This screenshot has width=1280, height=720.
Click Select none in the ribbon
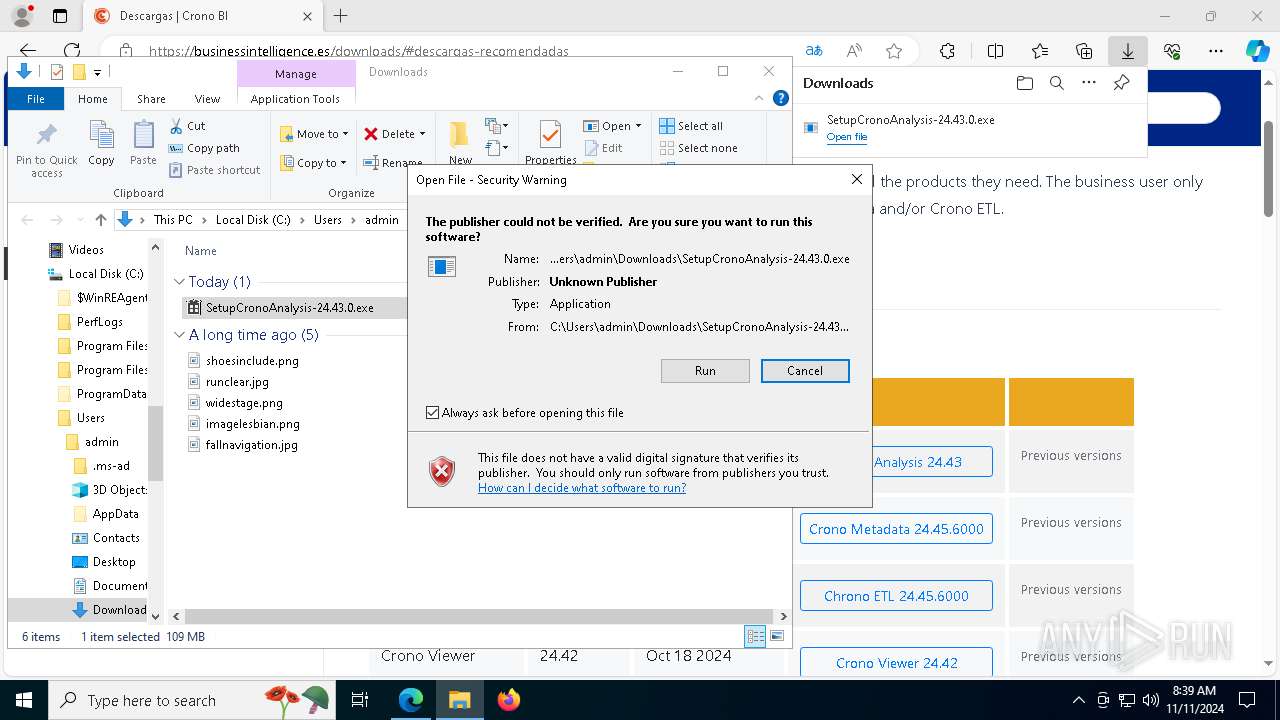click(x=699, y=148)
